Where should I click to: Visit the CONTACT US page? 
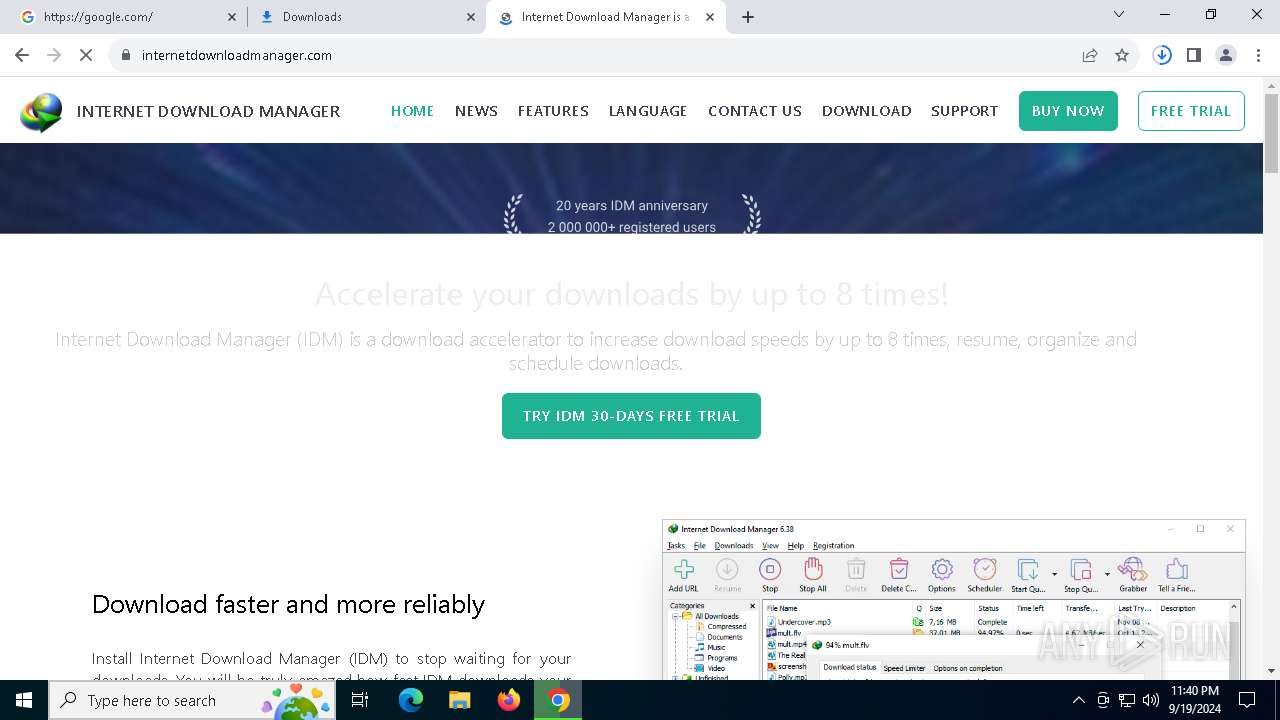755,111
